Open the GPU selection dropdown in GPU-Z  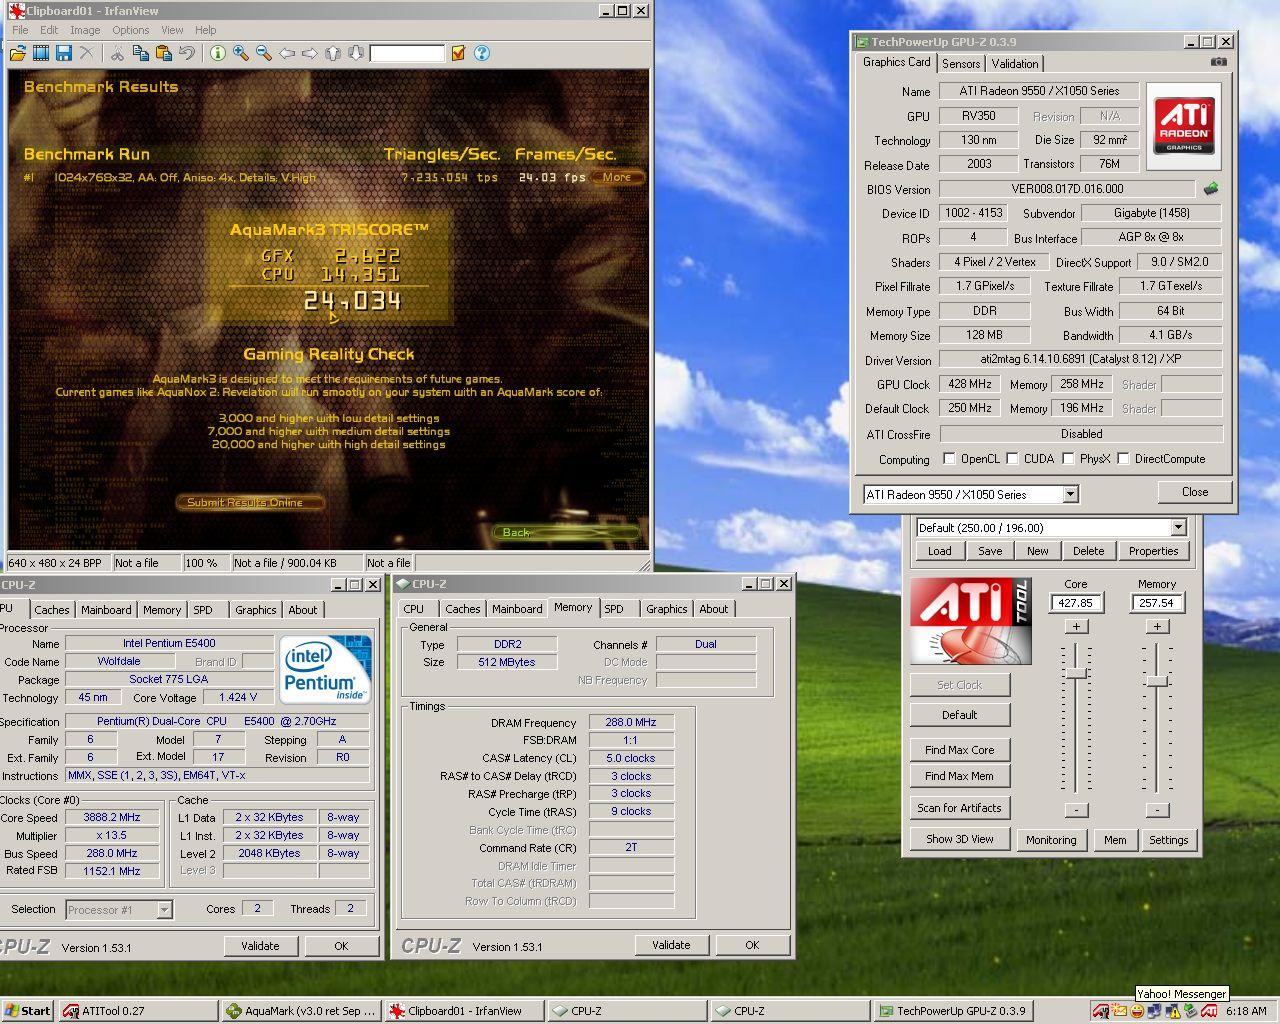1070,494
